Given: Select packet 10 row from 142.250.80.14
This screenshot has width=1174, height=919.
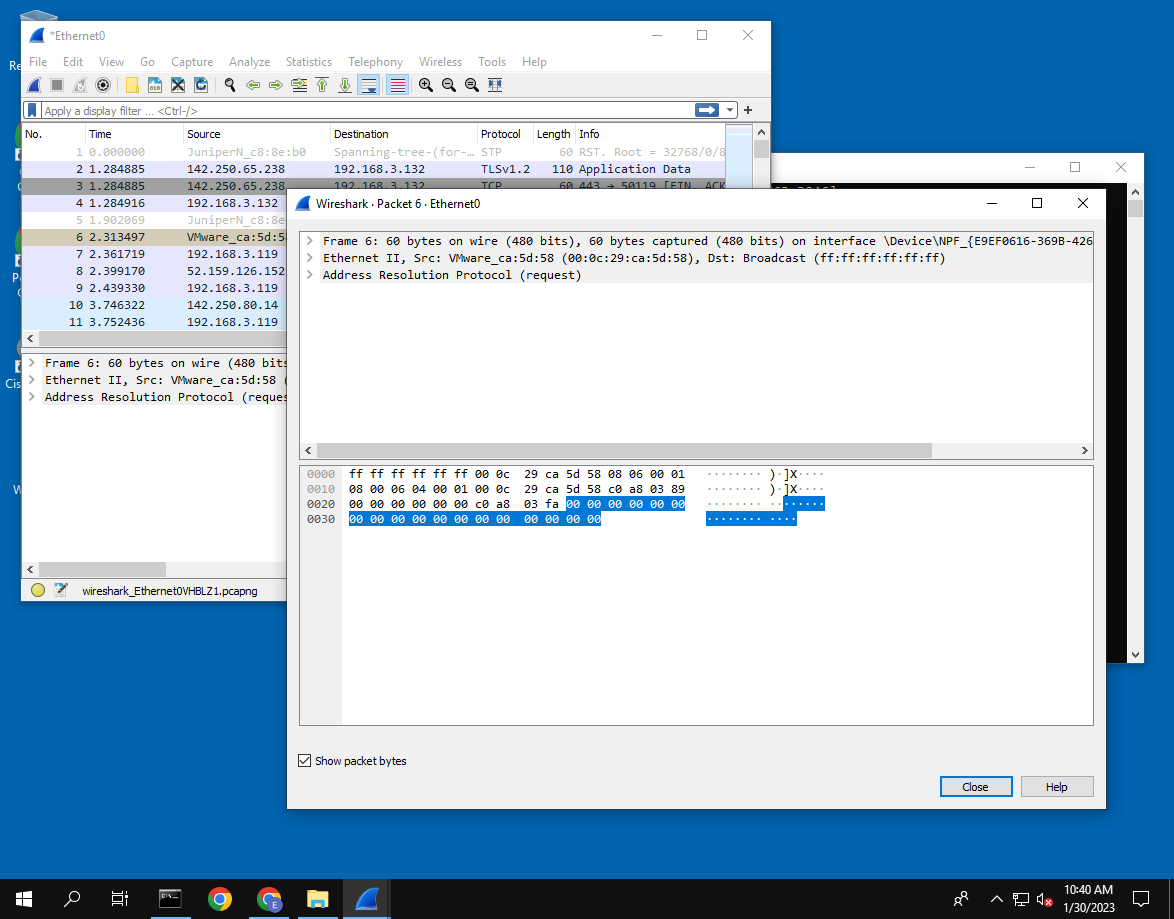Looking at the screenshot, I should click(155, 306).
